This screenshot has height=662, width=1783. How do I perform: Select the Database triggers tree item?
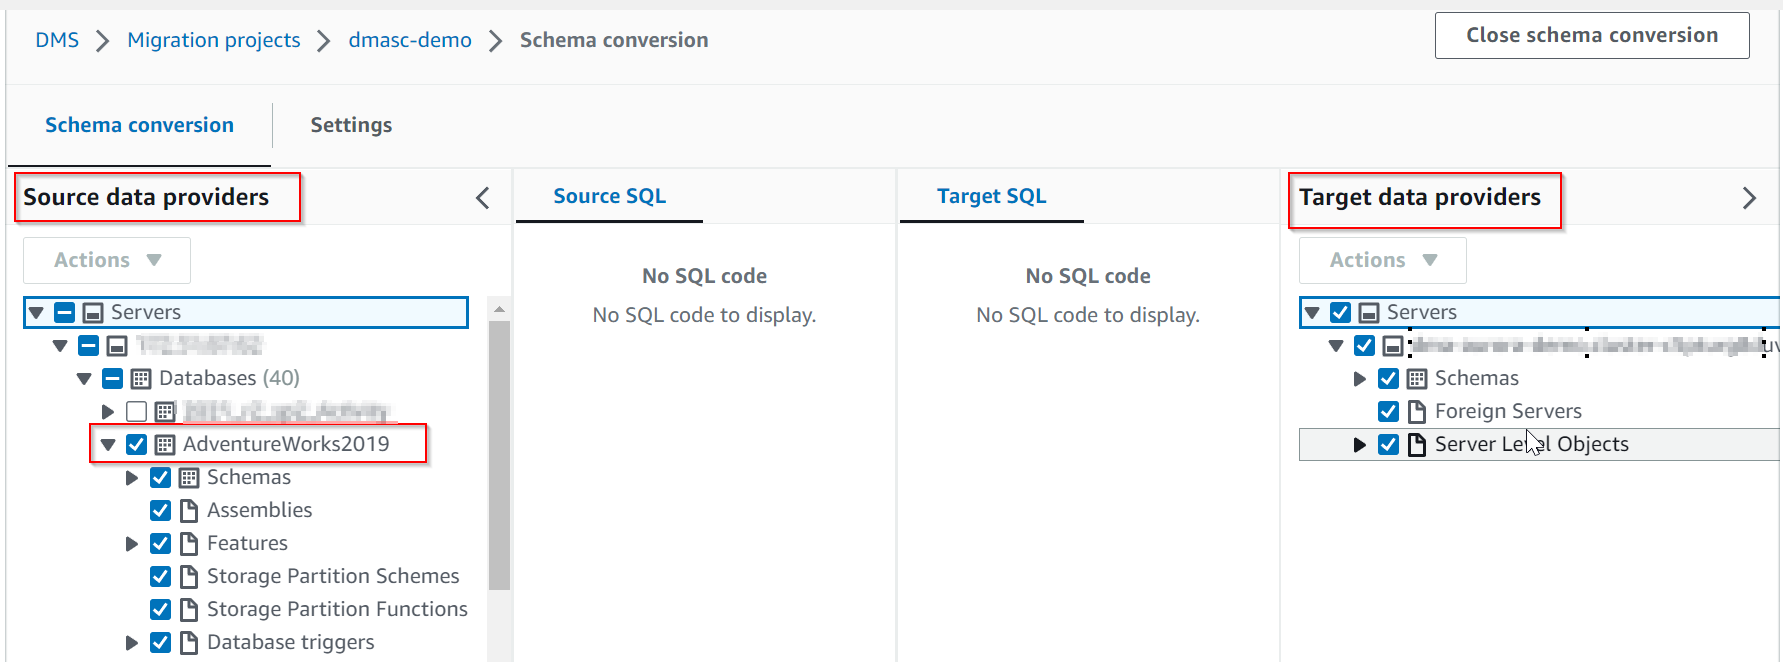point(290,642)
